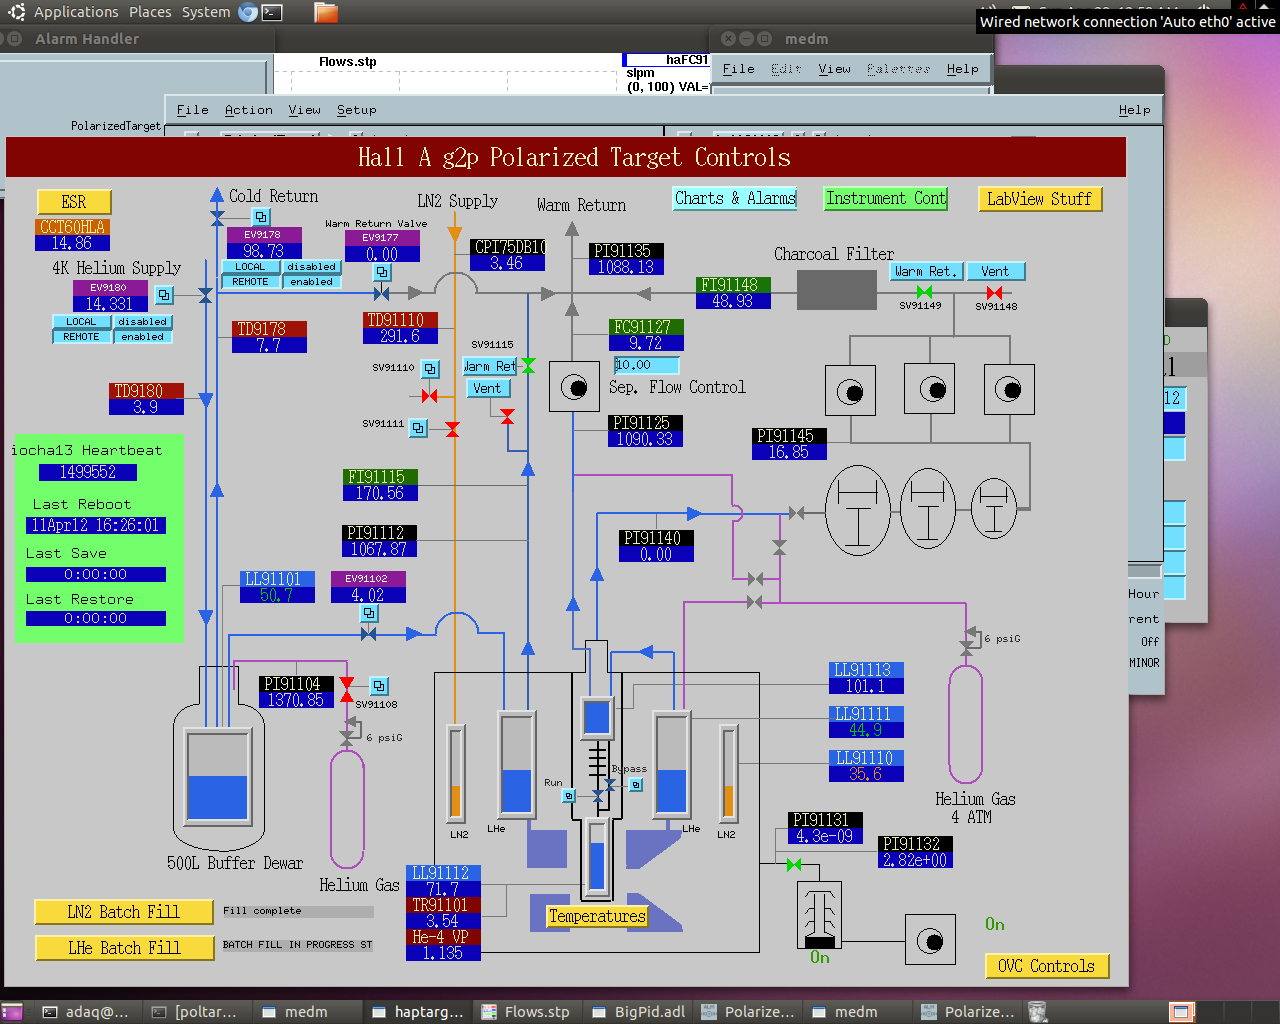Open folder icon in top panel

click(326, 12)
